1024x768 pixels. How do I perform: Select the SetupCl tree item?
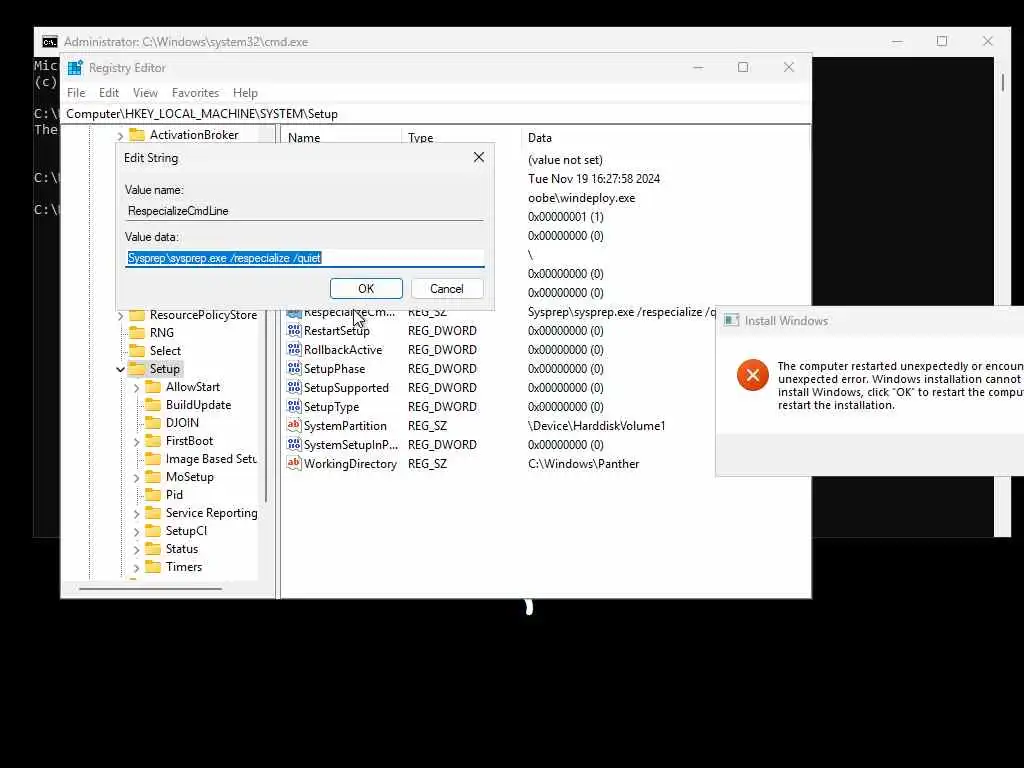186,531
